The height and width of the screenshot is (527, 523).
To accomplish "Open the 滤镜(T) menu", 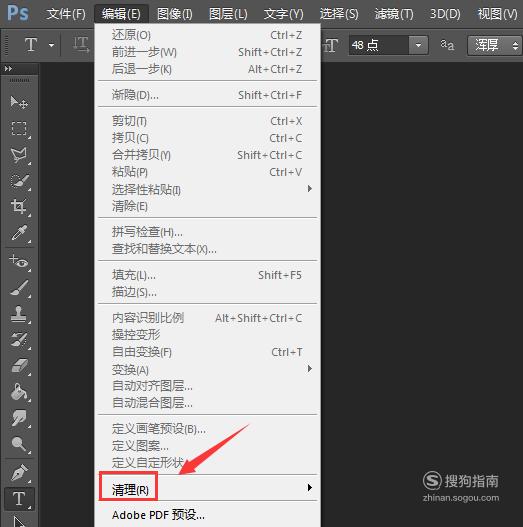I will (x=394, y=14).
